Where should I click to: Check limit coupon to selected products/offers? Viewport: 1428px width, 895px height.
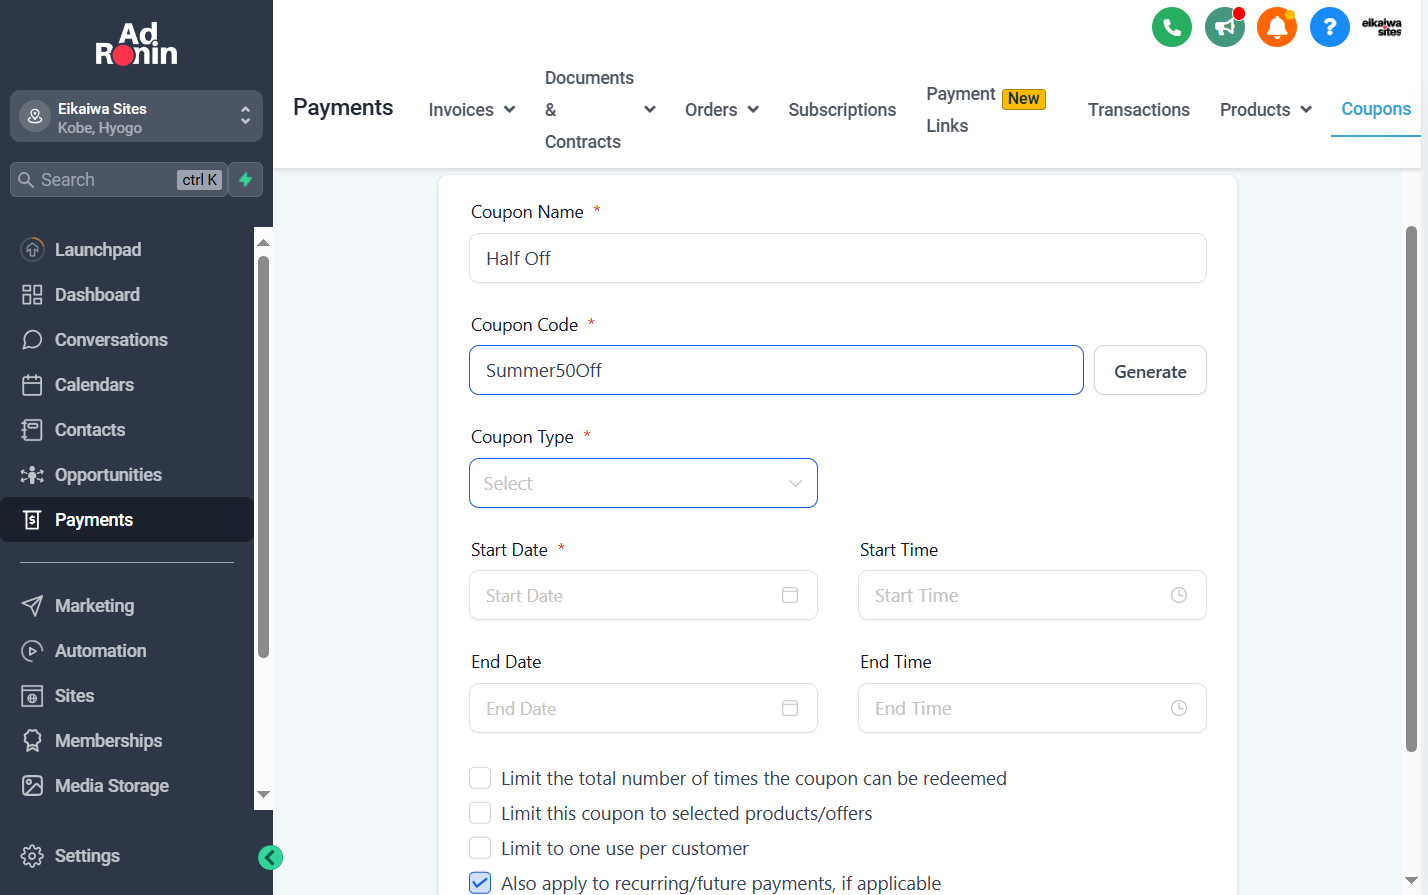pyautogui.click(x=480, y=813)
